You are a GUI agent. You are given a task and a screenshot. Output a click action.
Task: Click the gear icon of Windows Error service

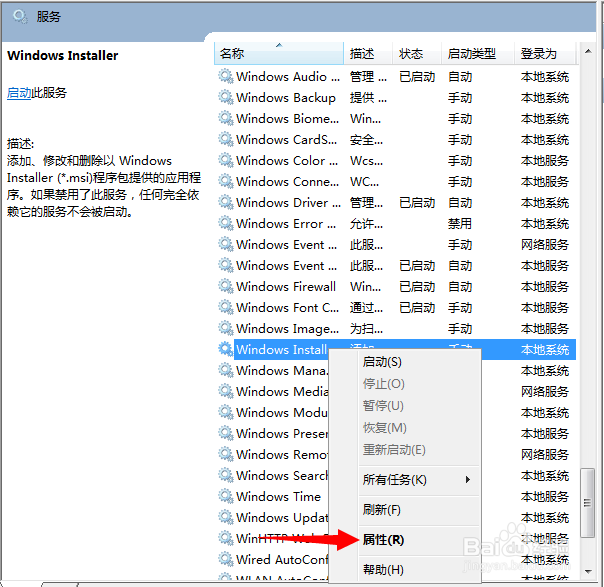coord(226,223)
